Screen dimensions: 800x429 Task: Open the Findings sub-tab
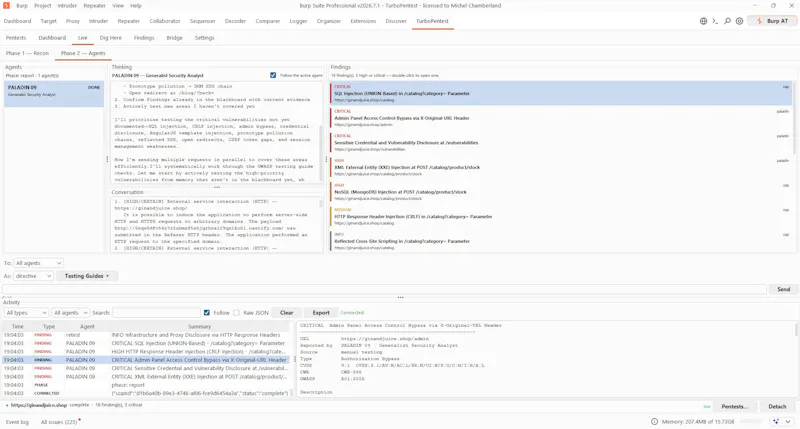(144, 38)
